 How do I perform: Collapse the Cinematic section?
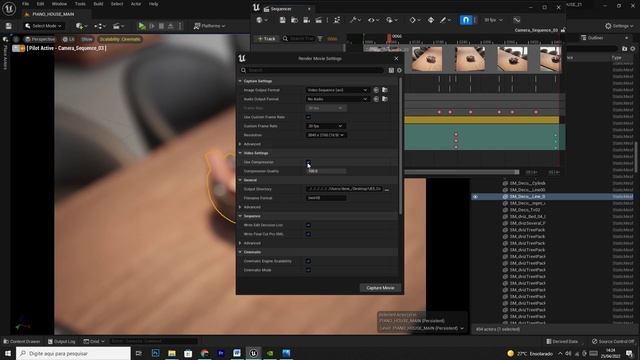[240, 252]
